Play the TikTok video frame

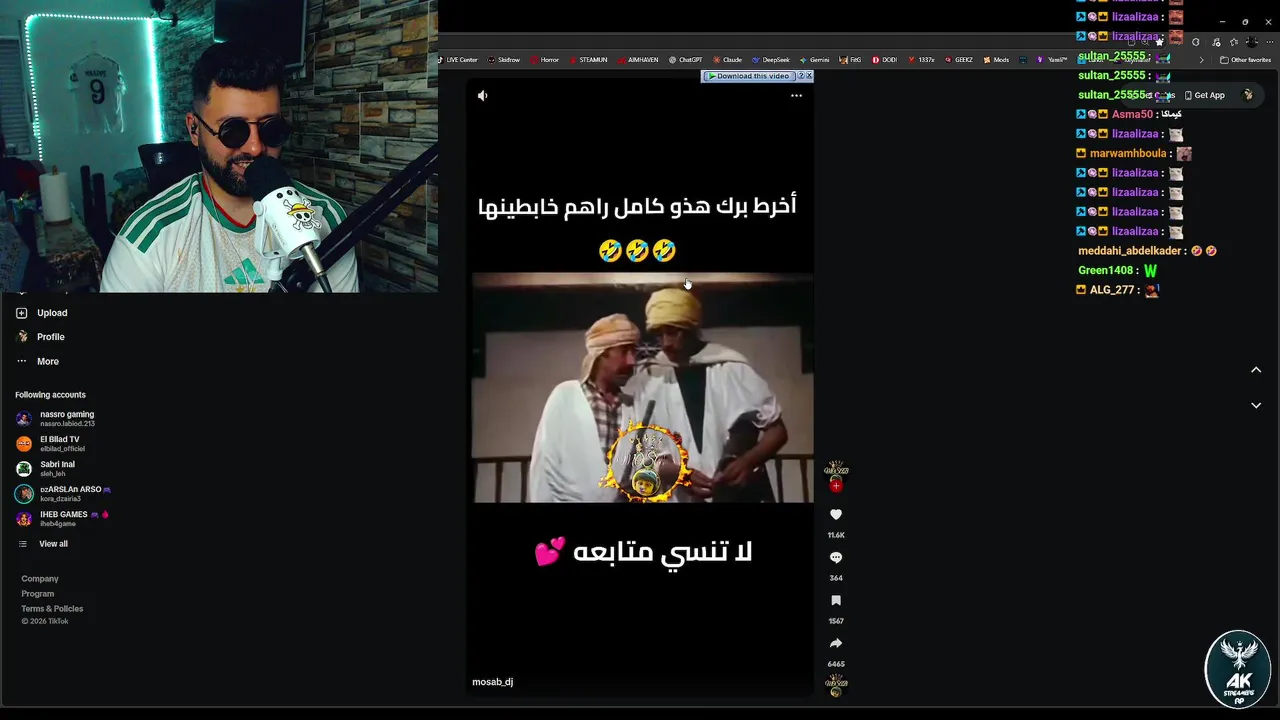pyautogui.click(x=642, y=388)
